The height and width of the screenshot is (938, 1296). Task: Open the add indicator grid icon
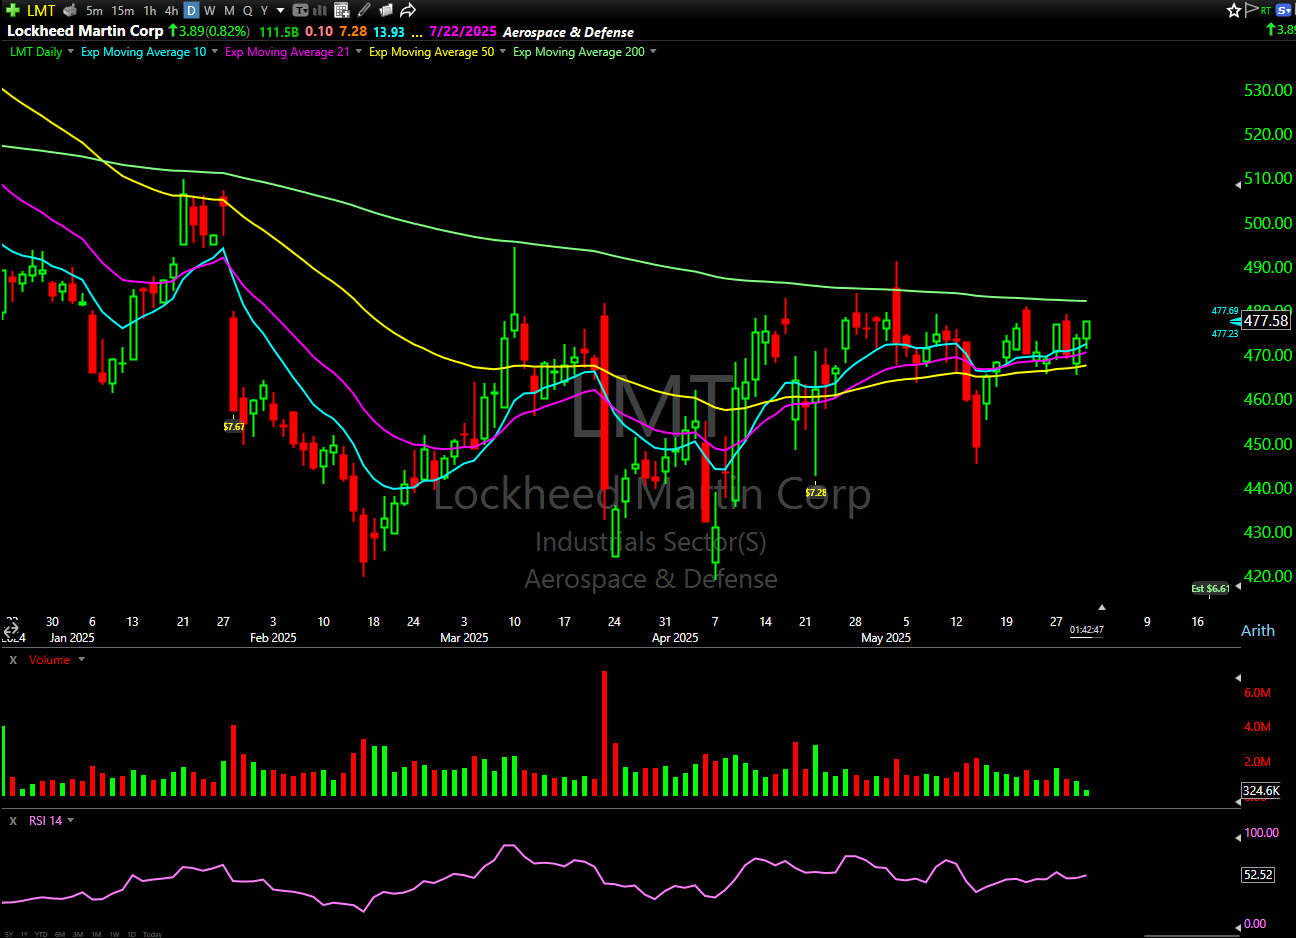pos(342,10)
